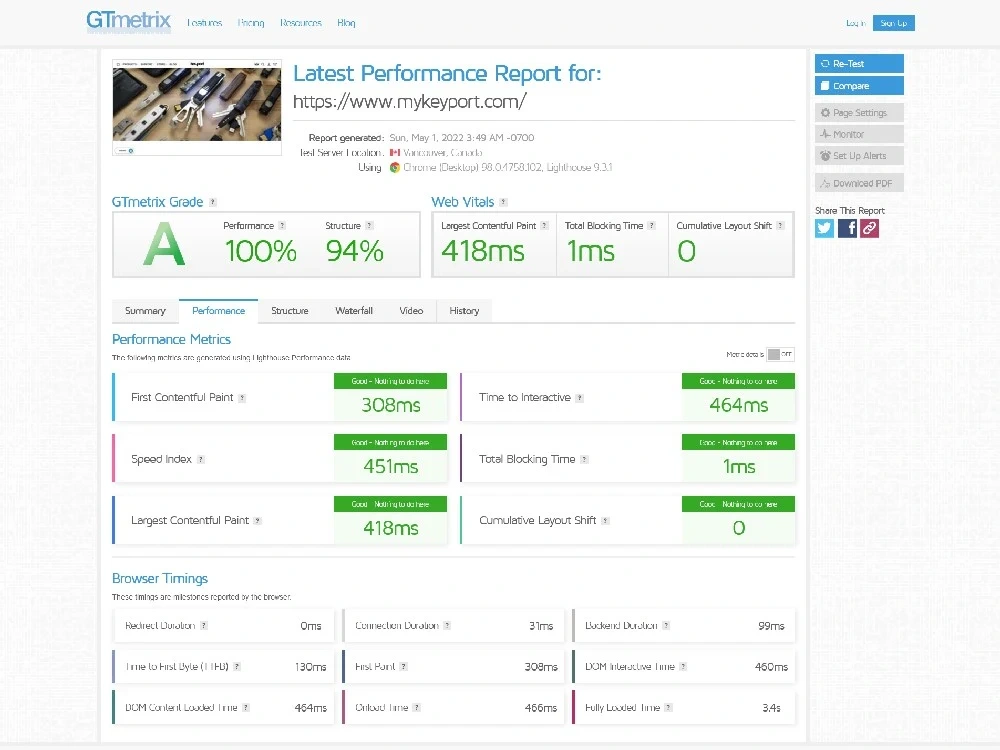
Task: Open Features in top navigation
Action: [x=205, y=23]
